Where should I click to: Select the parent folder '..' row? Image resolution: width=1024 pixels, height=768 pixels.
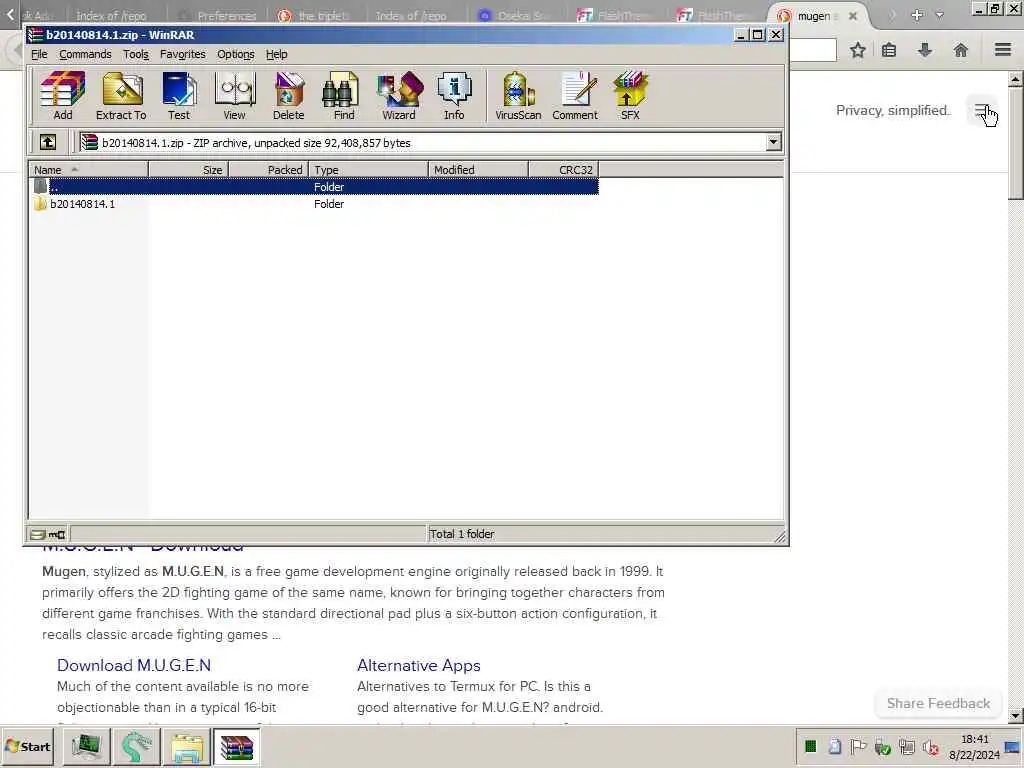pos(315,187)
